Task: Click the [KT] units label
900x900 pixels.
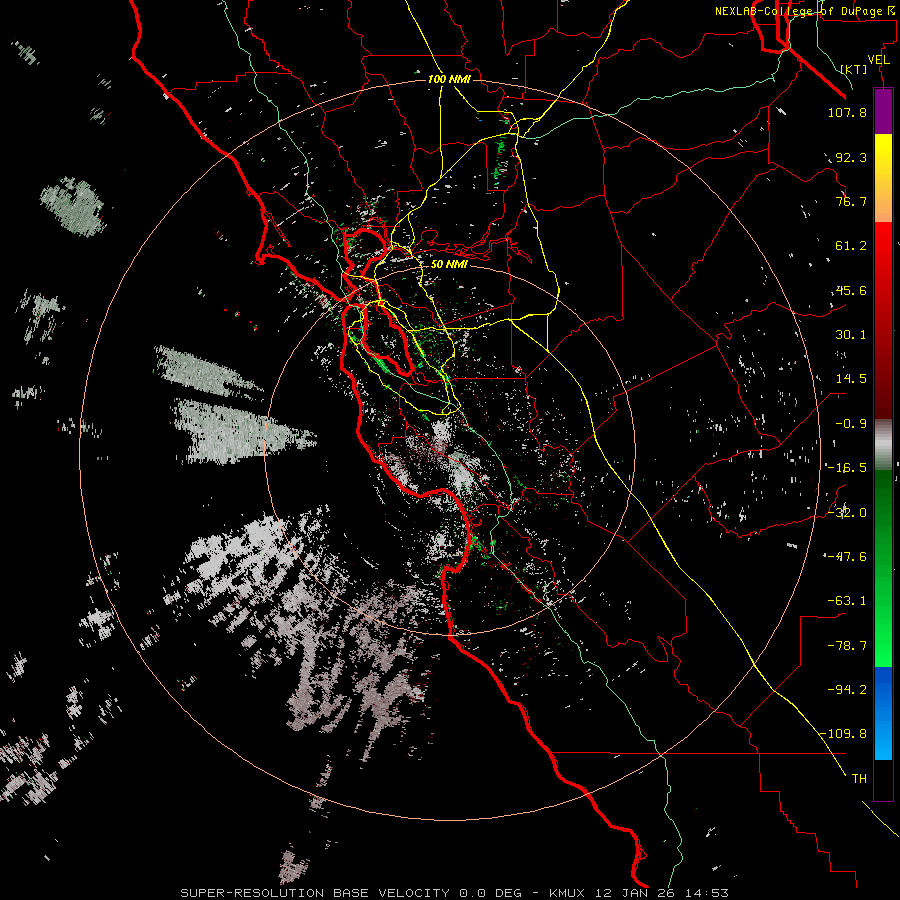Action: 854,69
